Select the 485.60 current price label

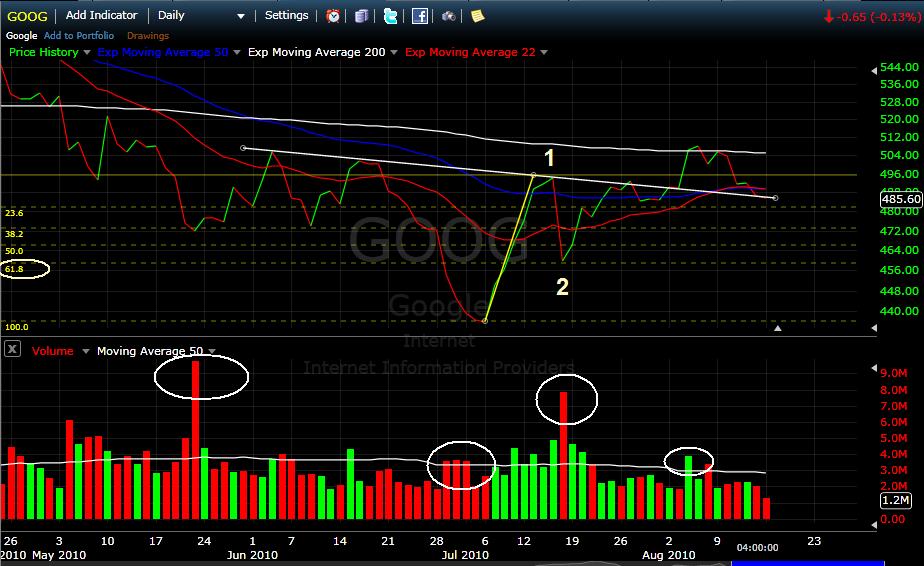point(901,199)
